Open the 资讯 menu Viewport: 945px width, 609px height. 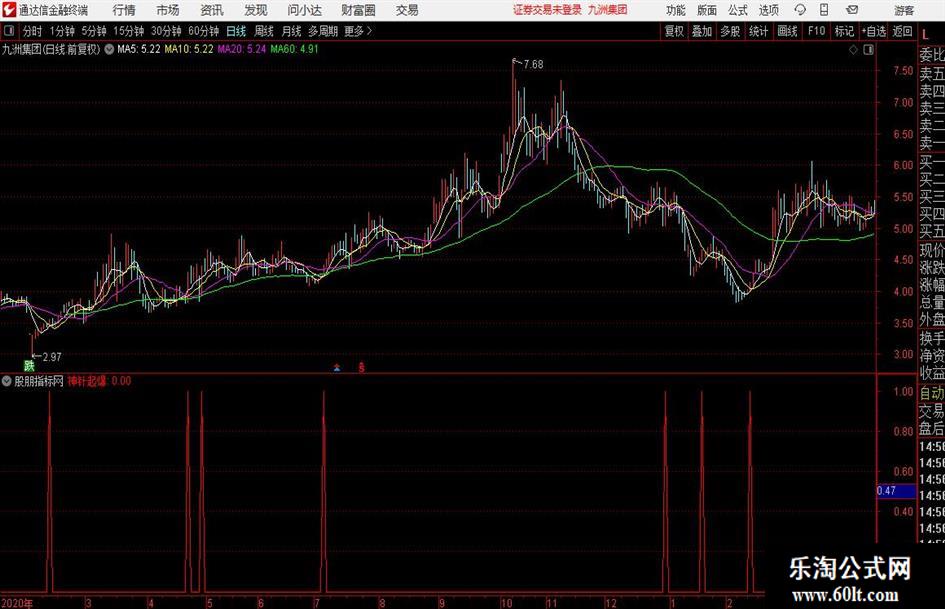212,10
